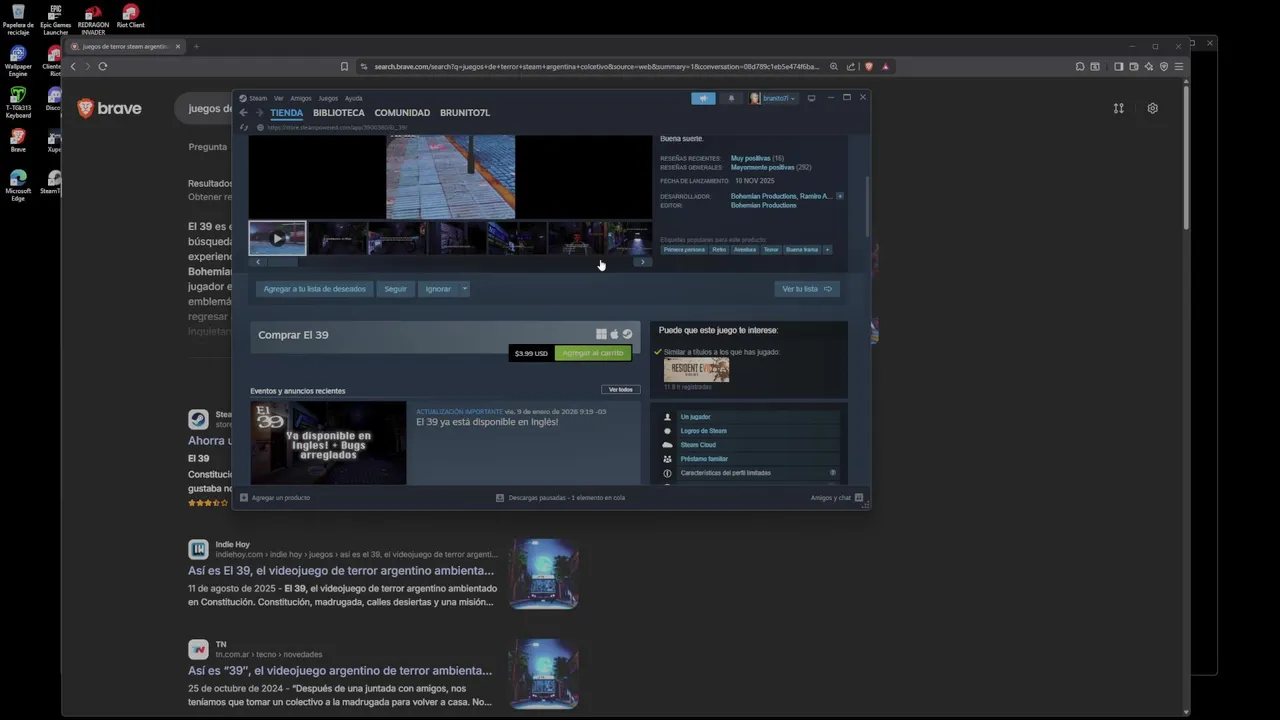Reload page in Brave browser

point(102,66)
